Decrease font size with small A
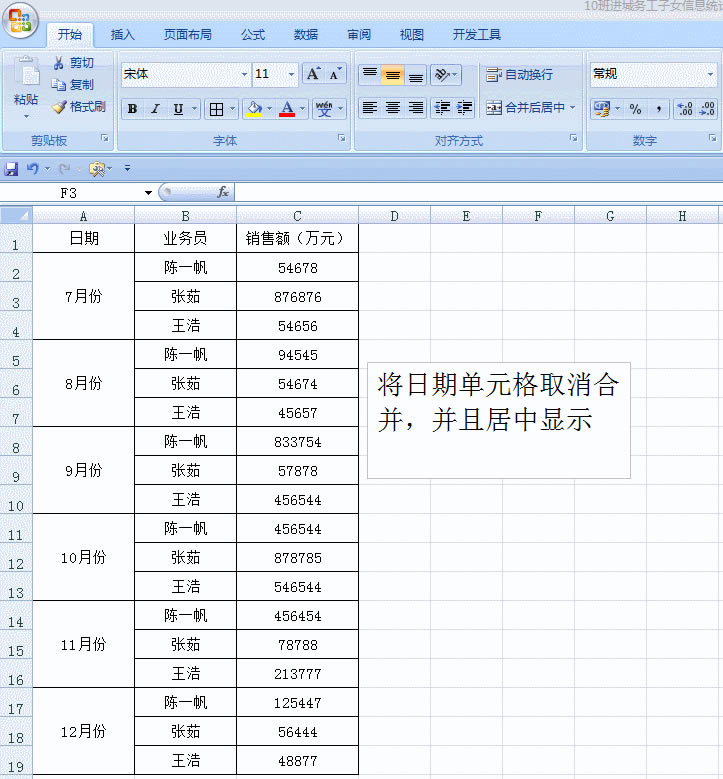The image size is (723, 779). pos(335,74)
